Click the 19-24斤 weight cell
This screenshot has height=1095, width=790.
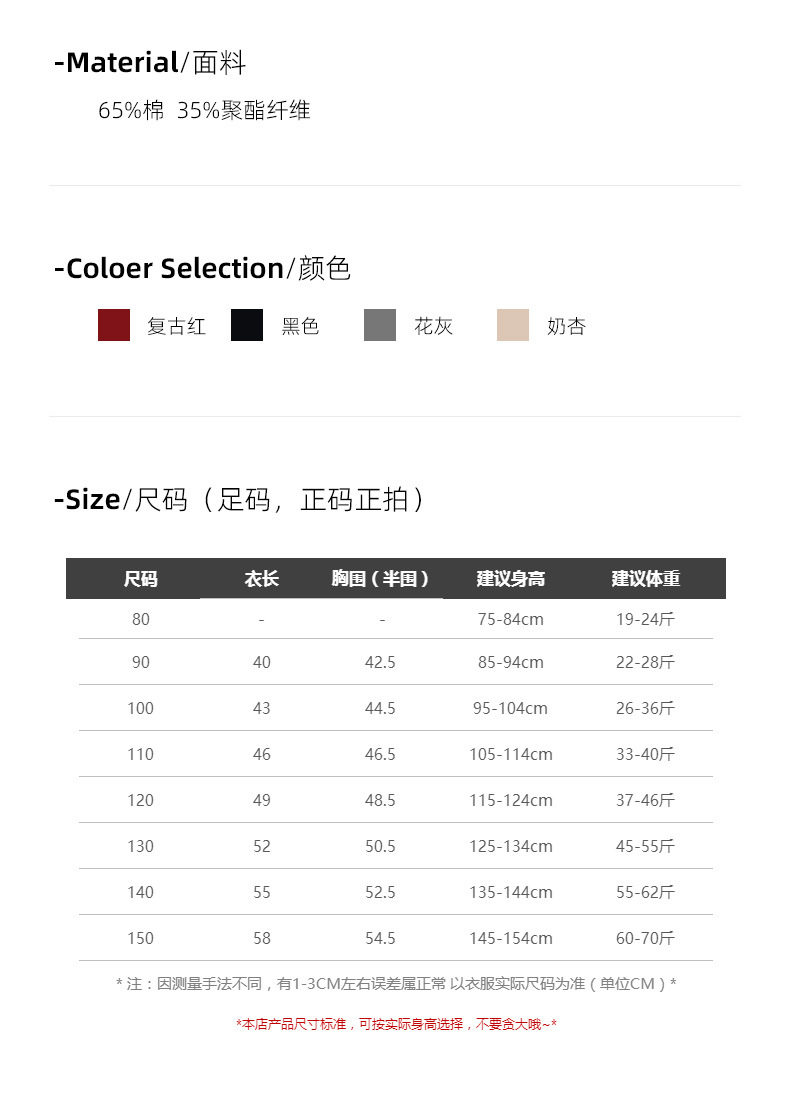645,619
